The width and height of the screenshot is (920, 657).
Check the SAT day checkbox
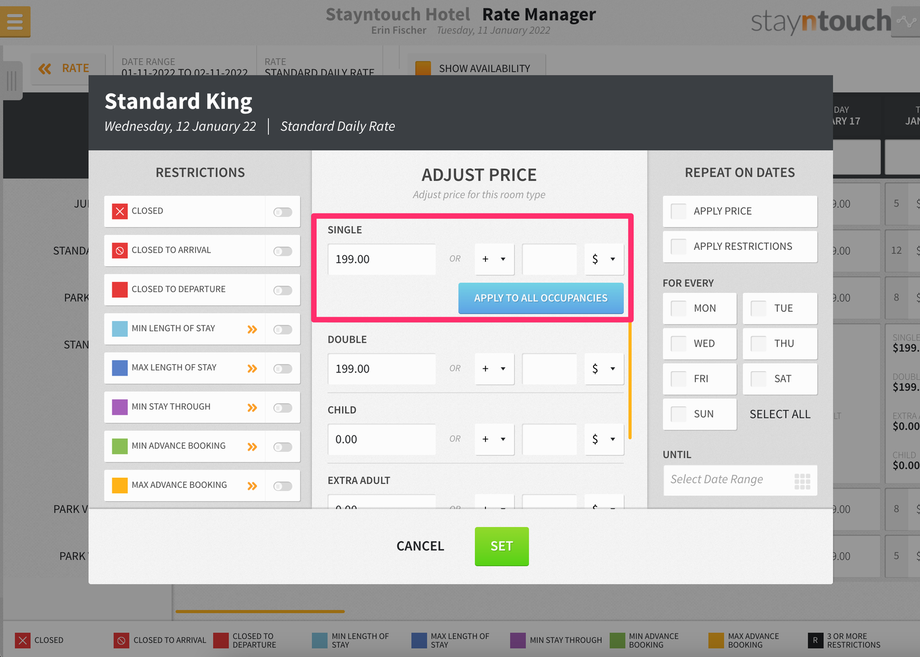[x=759, y=378]
